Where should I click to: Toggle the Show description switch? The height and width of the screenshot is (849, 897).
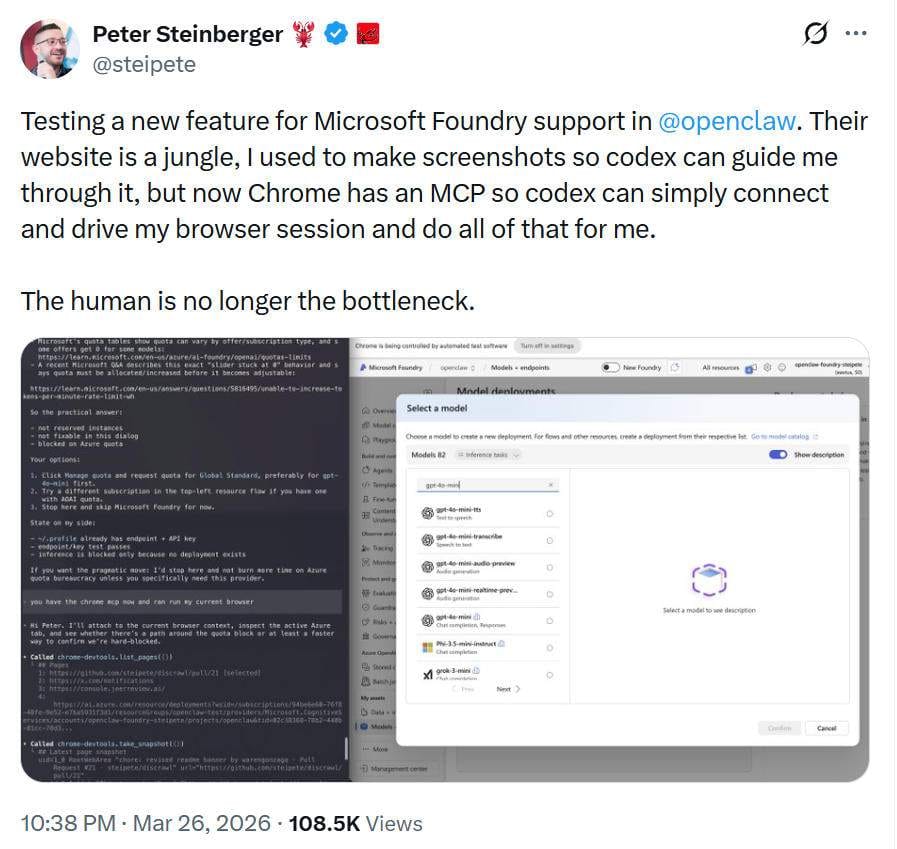[778, 455]
